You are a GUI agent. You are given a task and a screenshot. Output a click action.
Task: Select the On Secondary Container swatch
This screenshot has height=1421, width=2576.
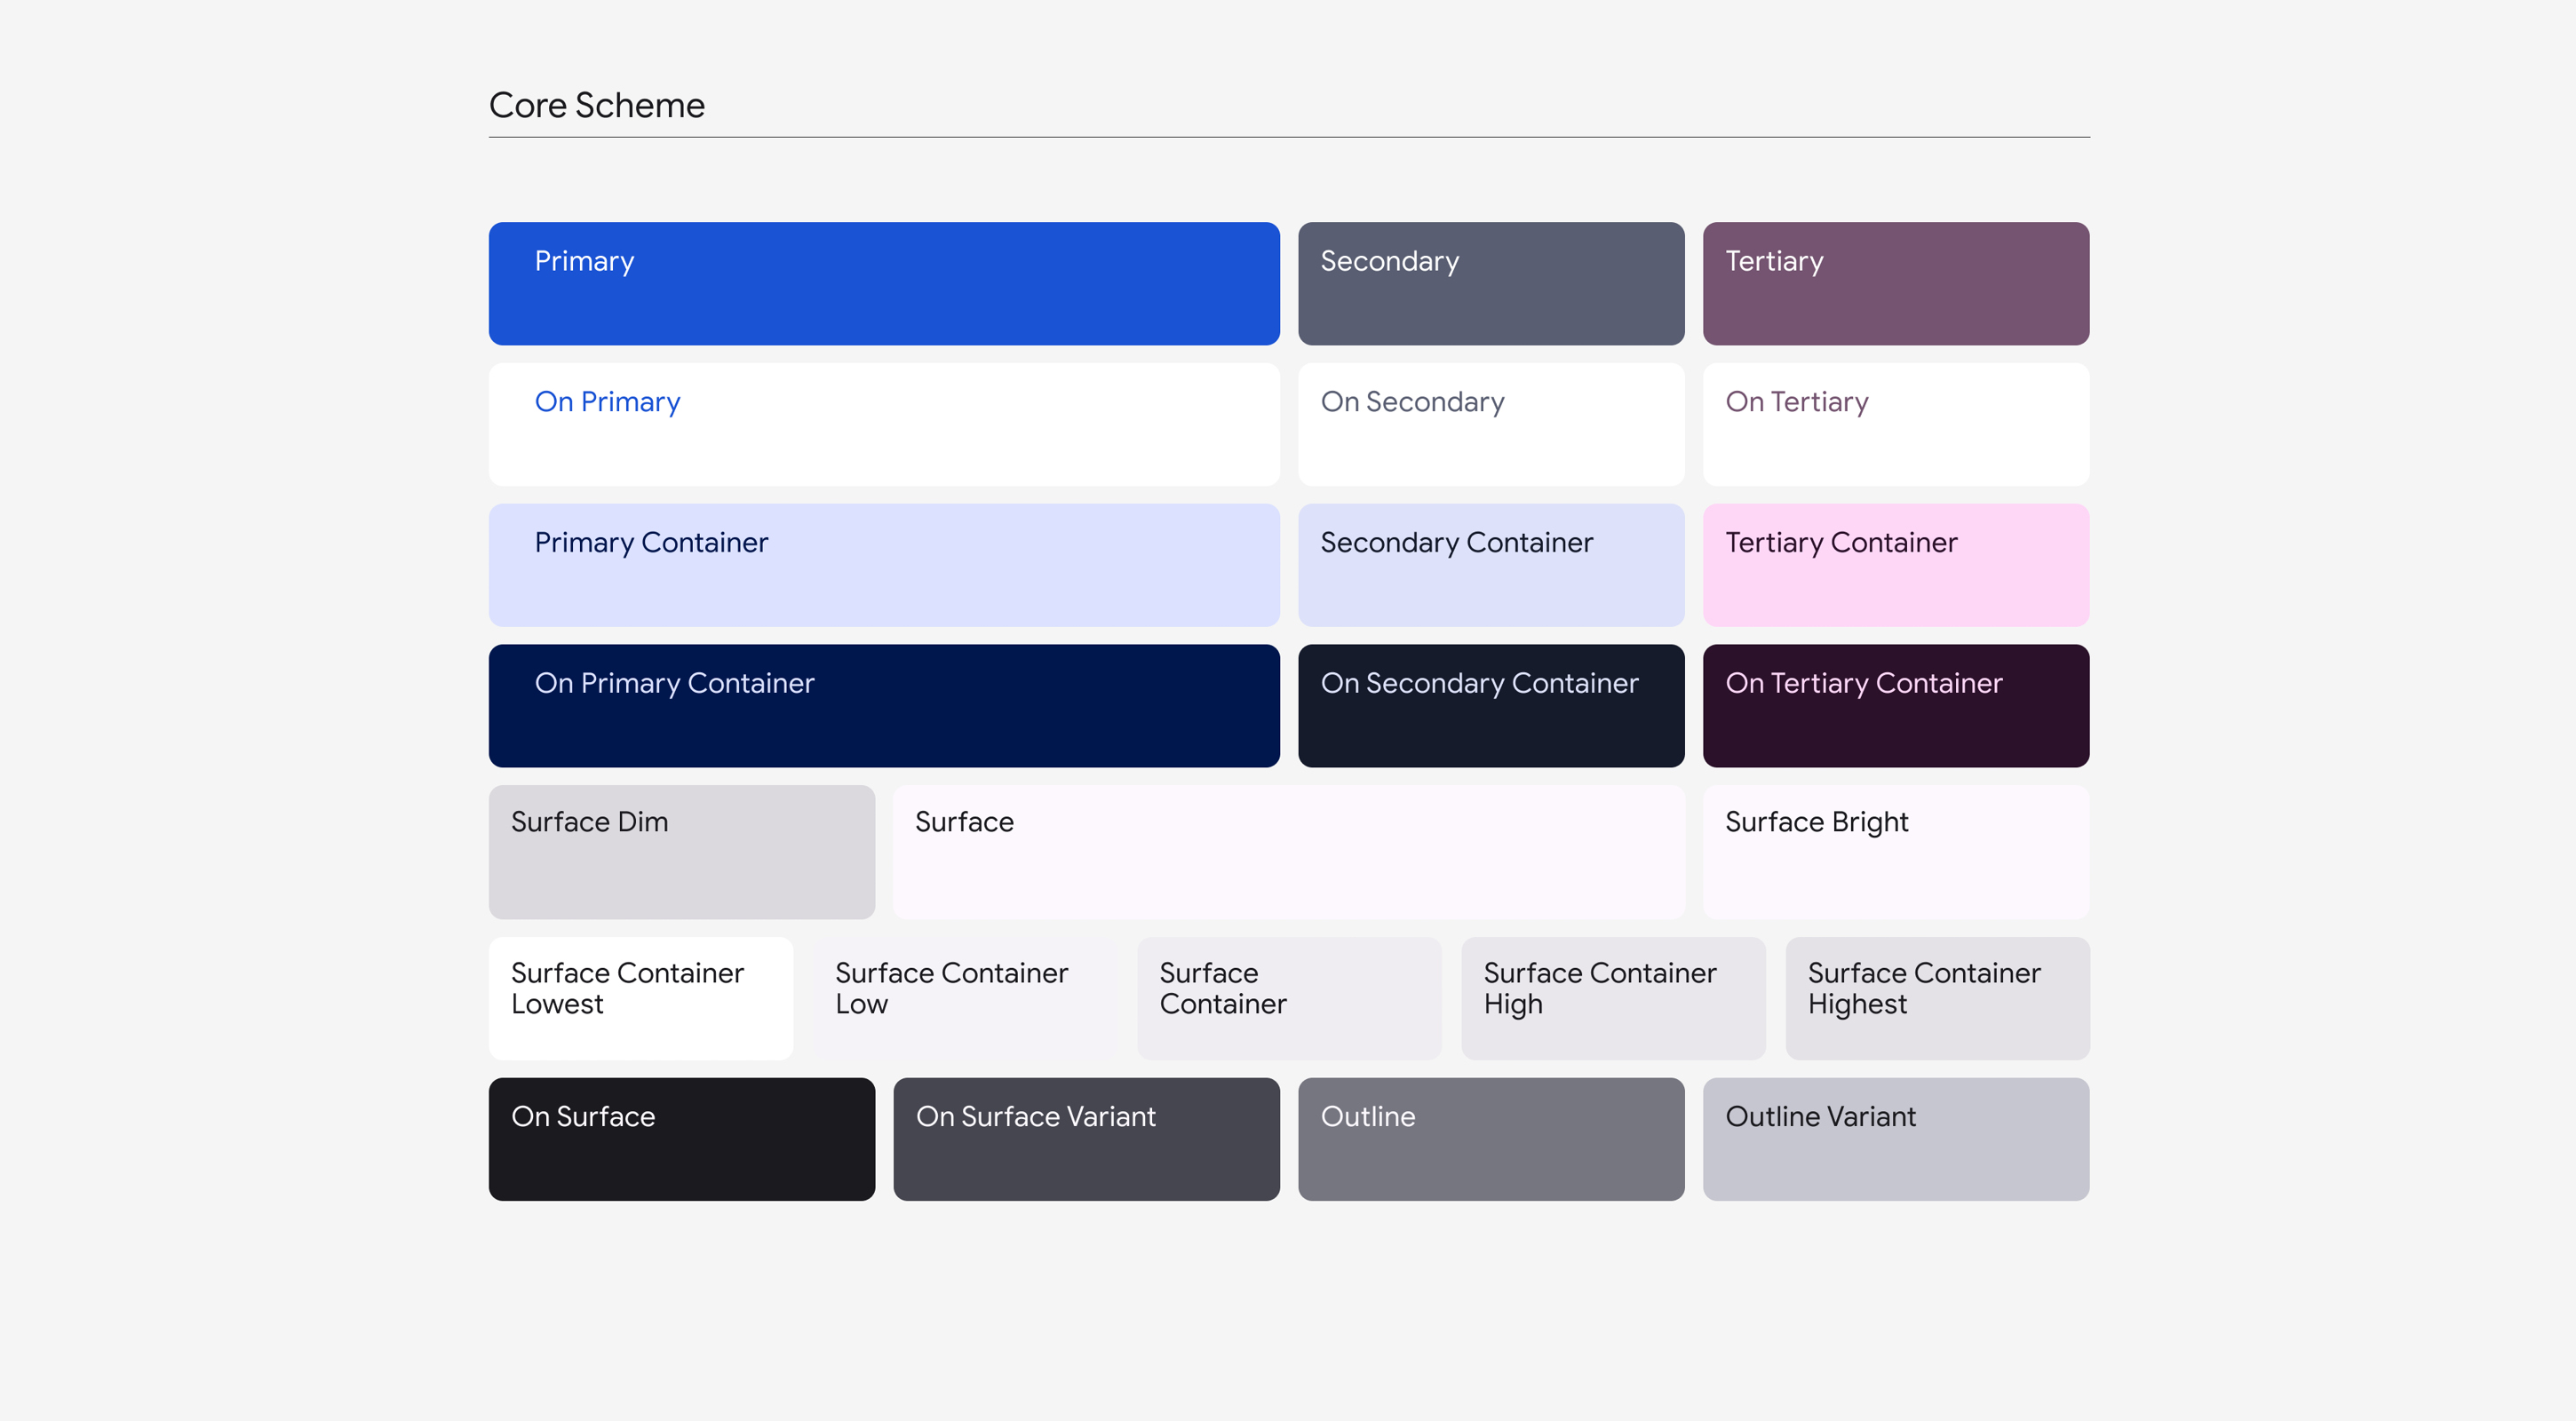point(1490,705)
